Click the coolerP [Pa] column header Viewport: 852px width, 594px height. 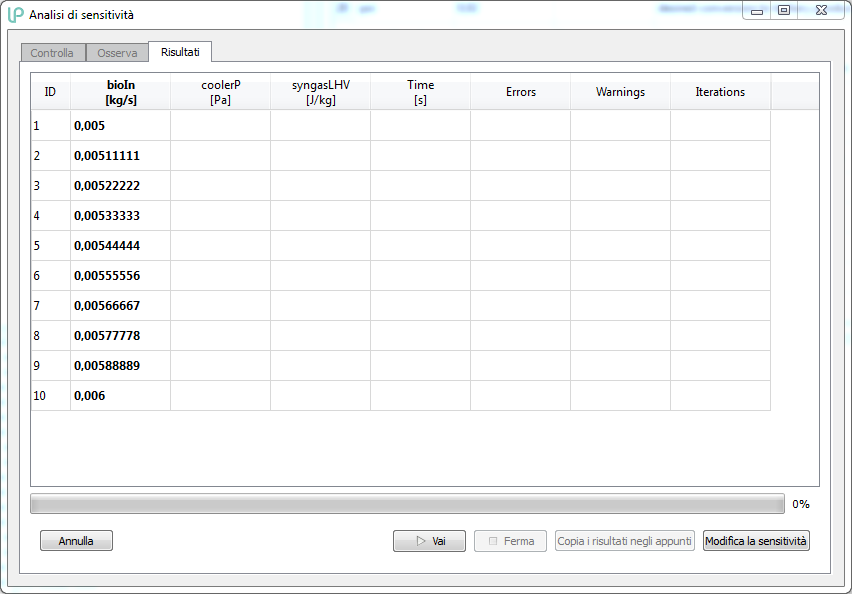point(220,92)
